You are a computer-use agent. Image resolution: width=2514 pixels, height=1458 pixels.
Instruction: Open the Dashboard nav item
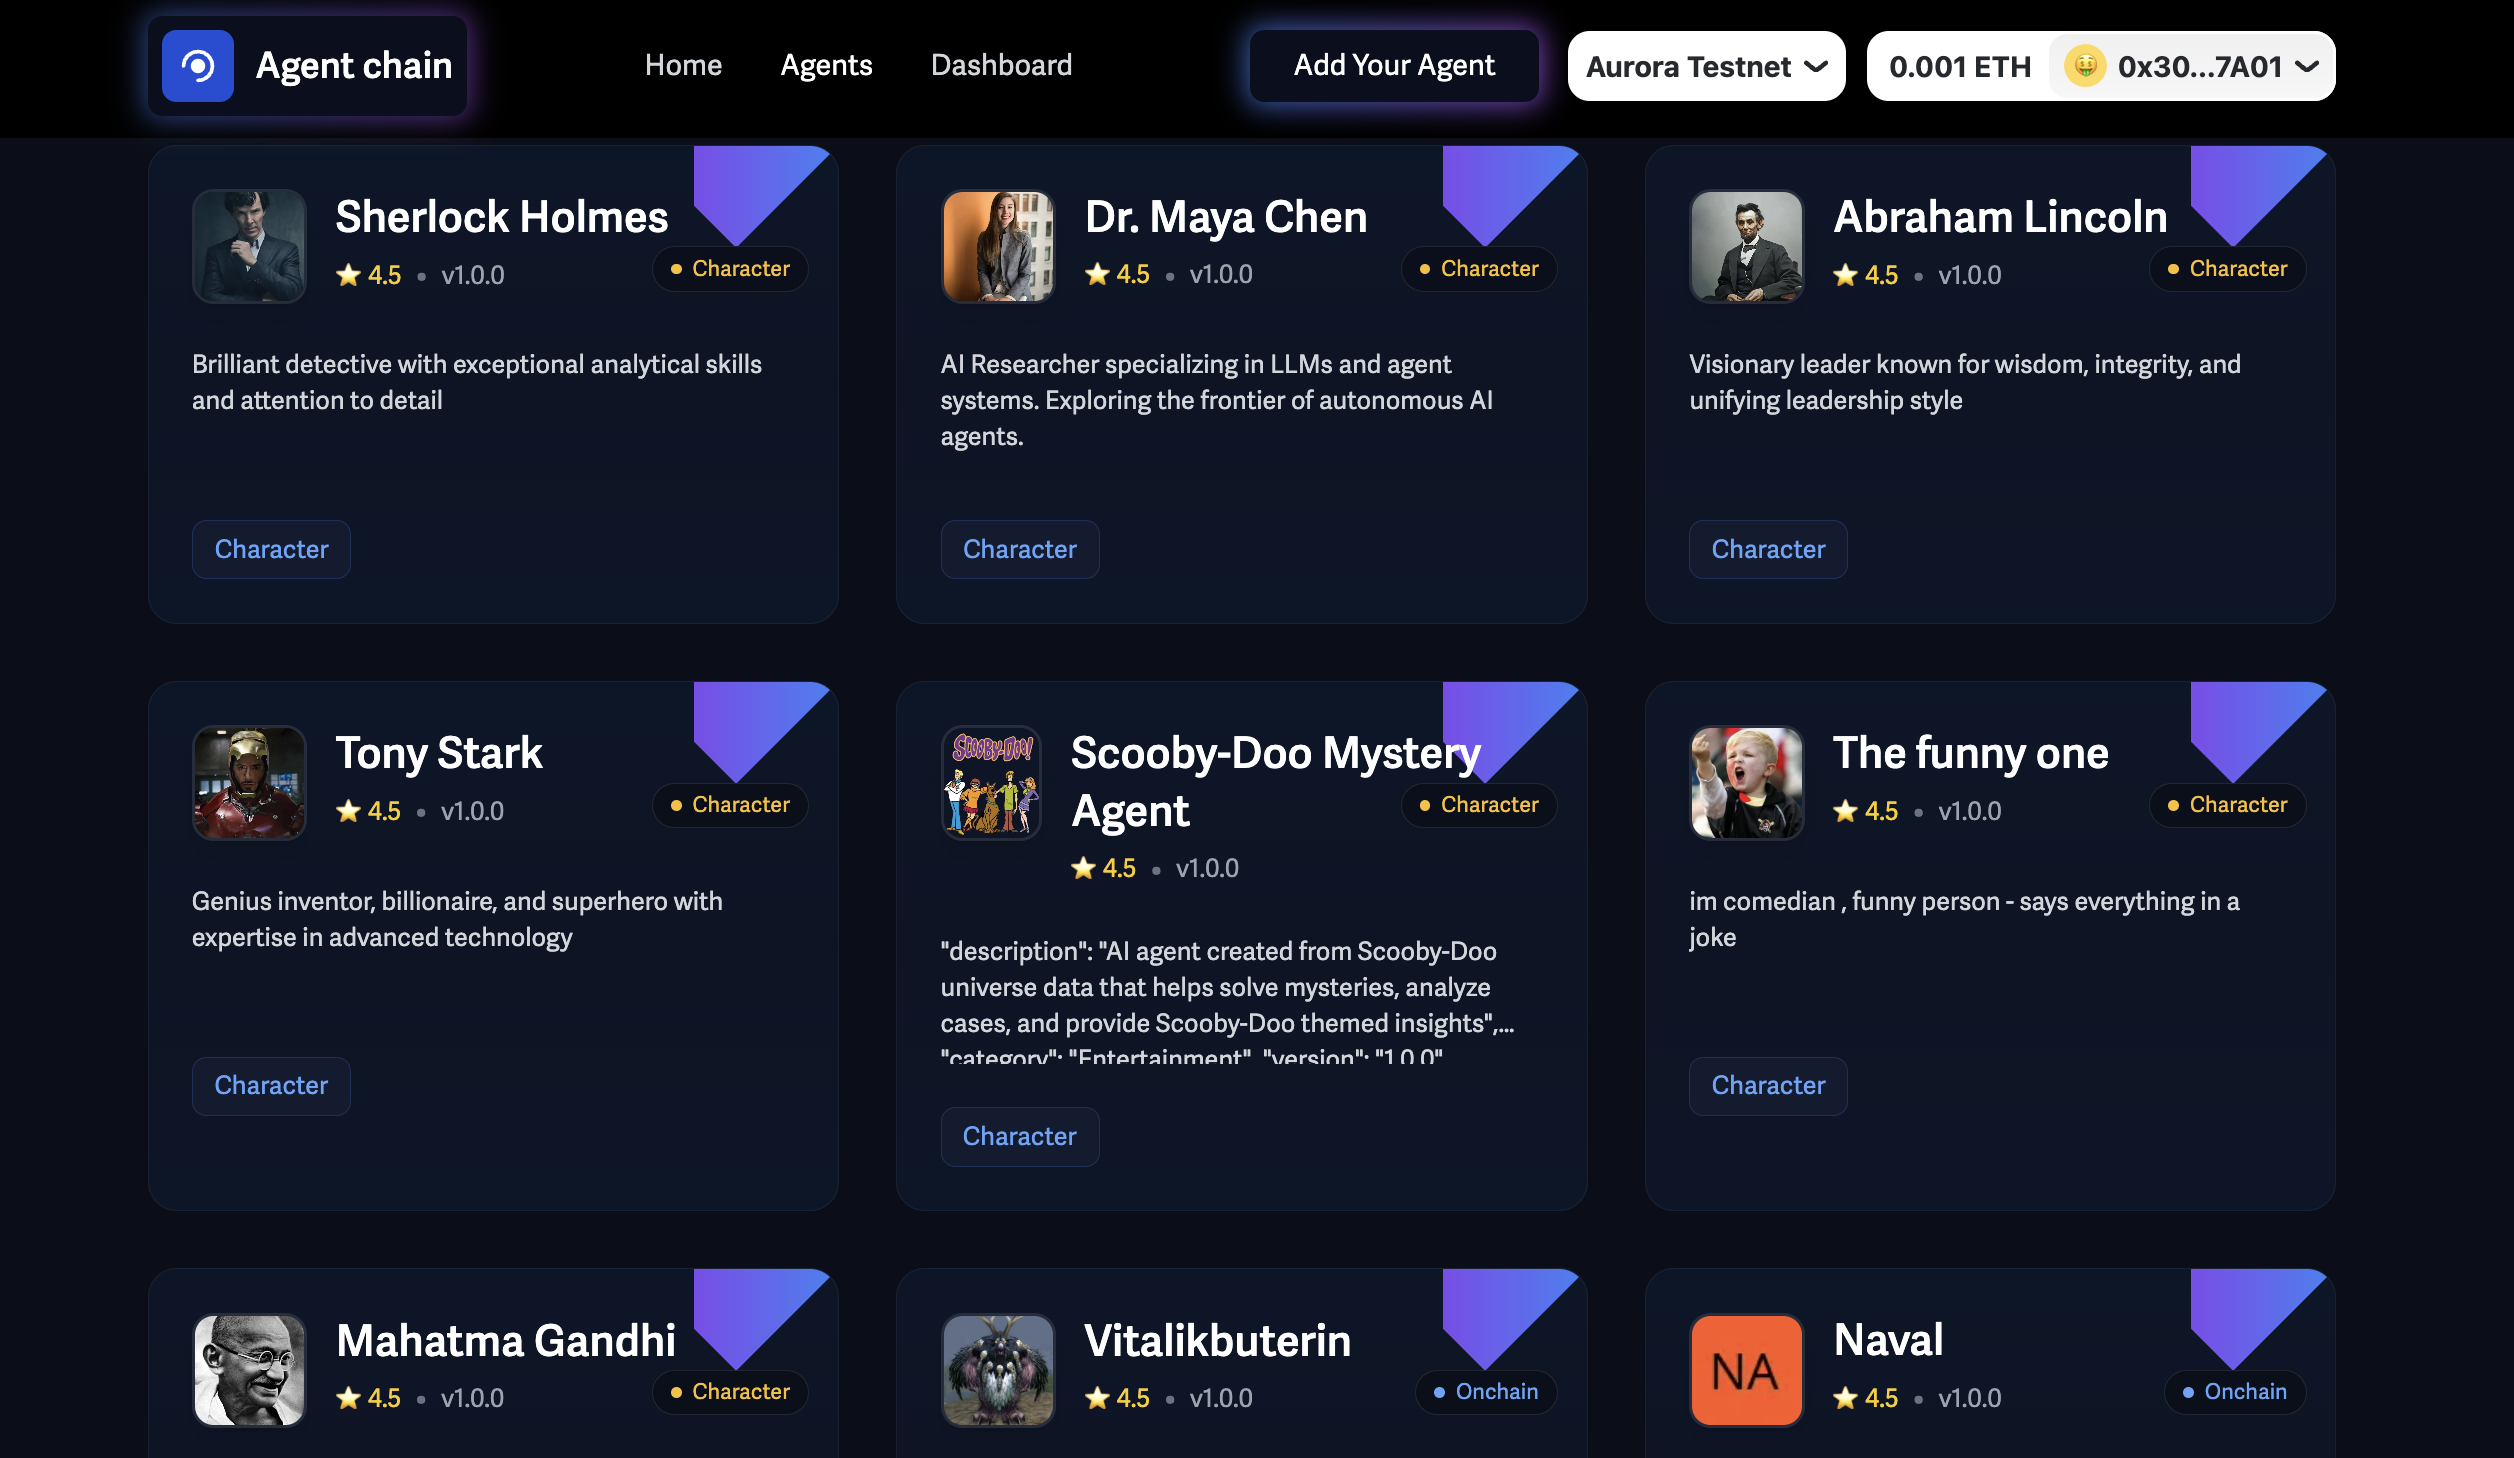(1001, 65)
